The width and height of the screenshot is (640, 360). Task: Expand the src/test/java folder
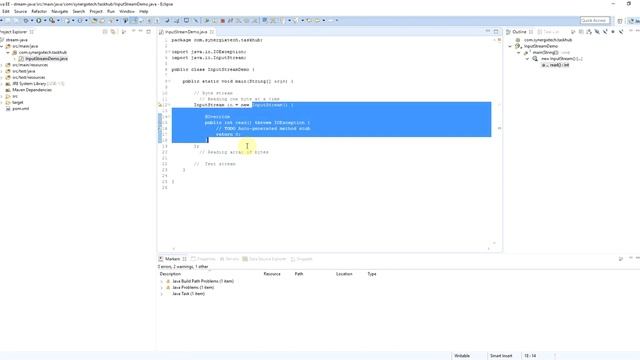pyautogui.click(x=2, y=71)
